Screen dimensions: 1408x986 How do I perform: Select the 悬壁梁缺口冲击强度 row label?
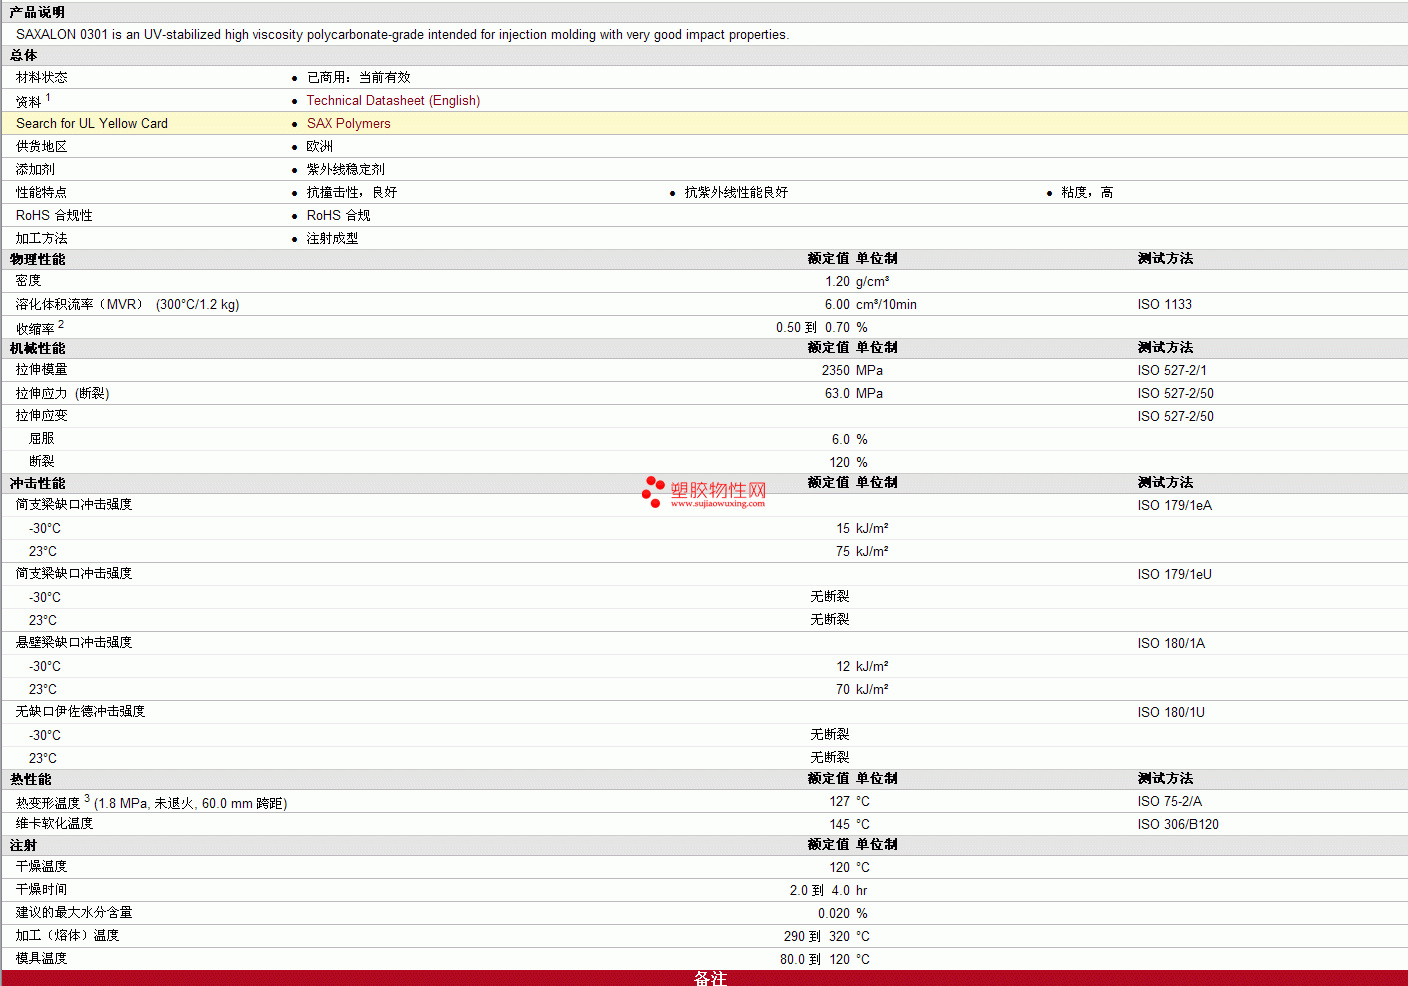[x=74, y=642]
